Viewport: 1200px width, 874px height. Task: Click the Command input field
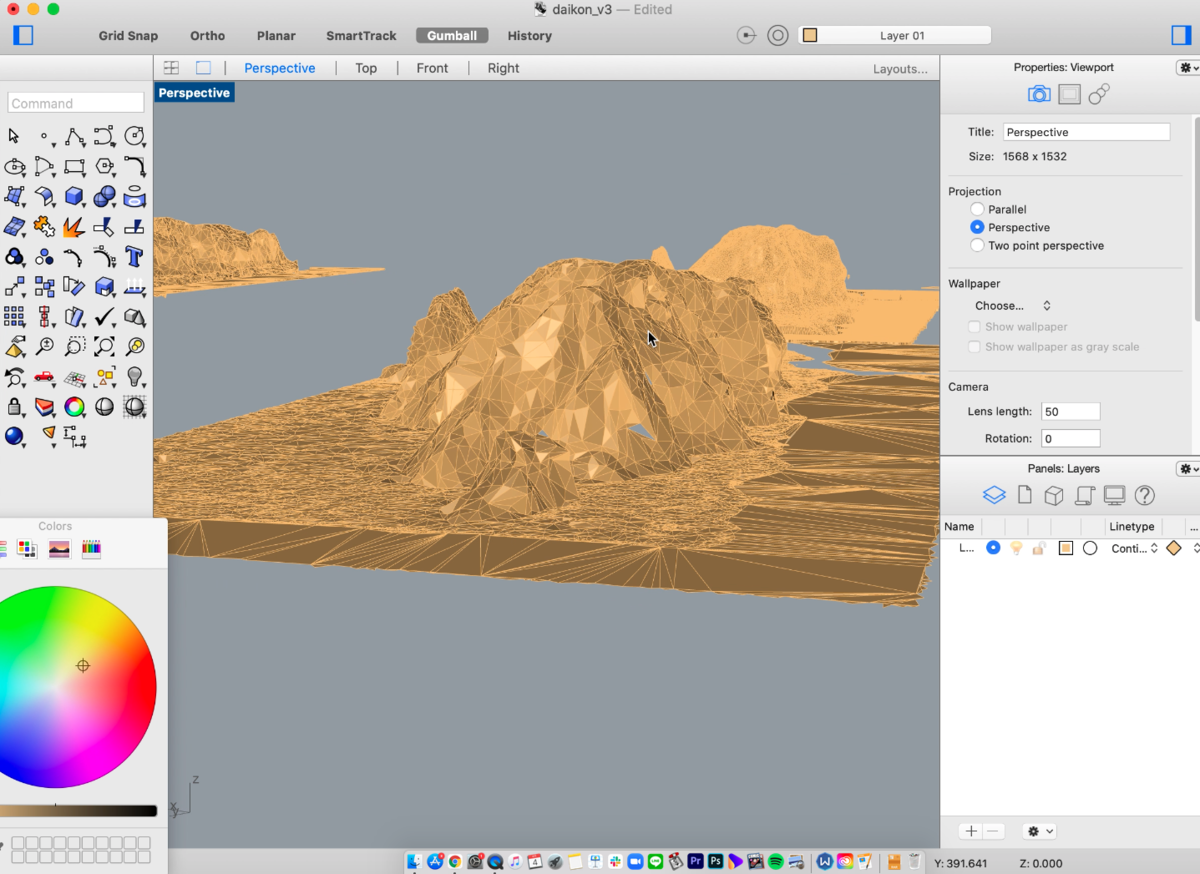coord(76,103)
